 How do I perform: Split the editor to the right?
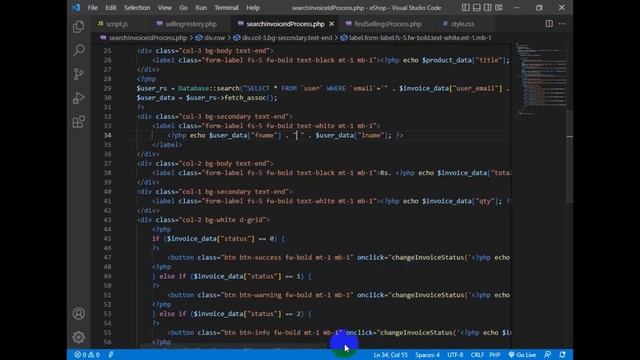549,24
